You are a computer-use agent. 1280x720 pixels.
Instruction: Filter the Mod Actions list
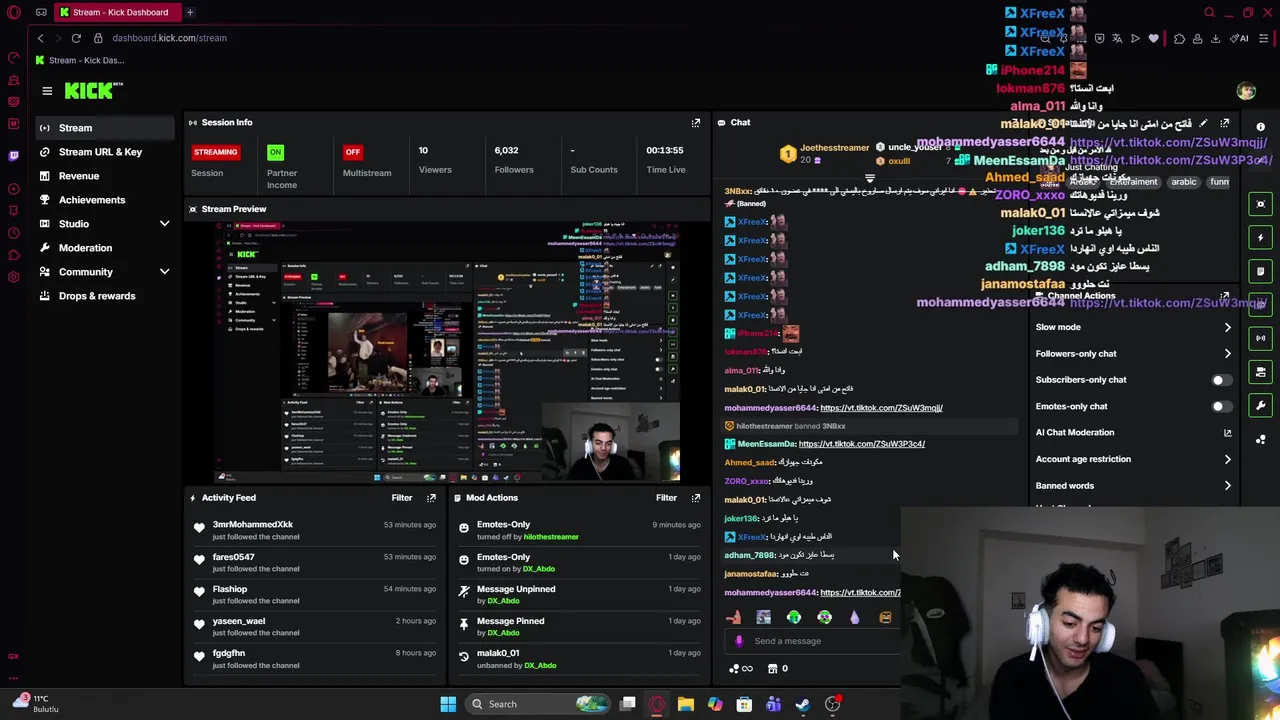tap(666, 497)
